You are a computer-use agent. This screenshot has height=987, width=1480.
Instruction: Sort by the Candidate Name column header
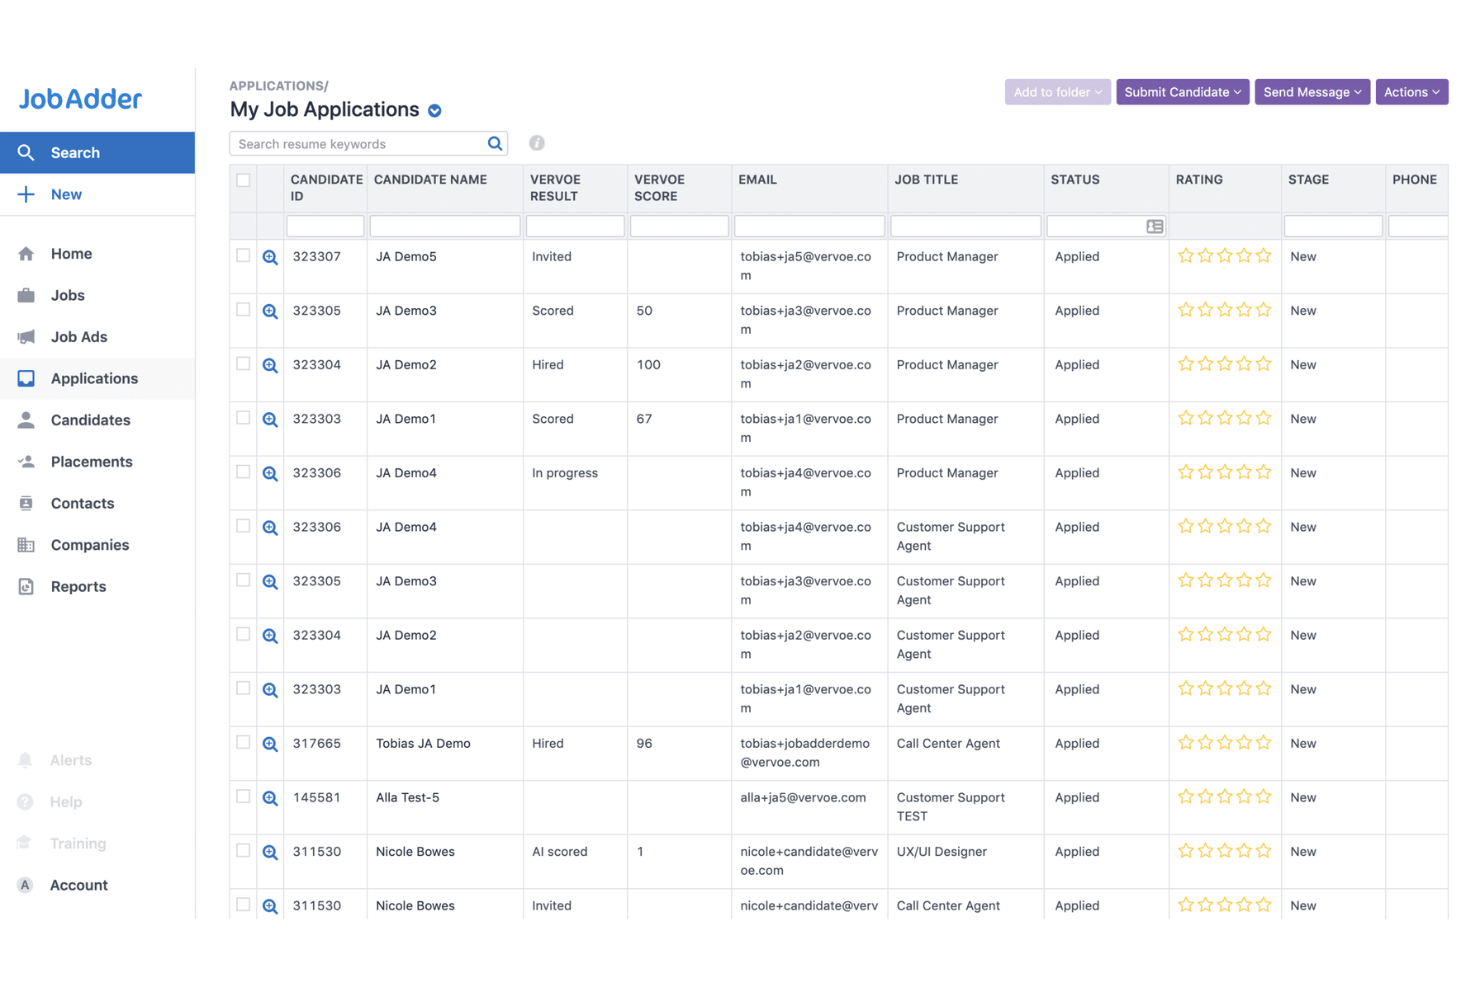(430, 180)
